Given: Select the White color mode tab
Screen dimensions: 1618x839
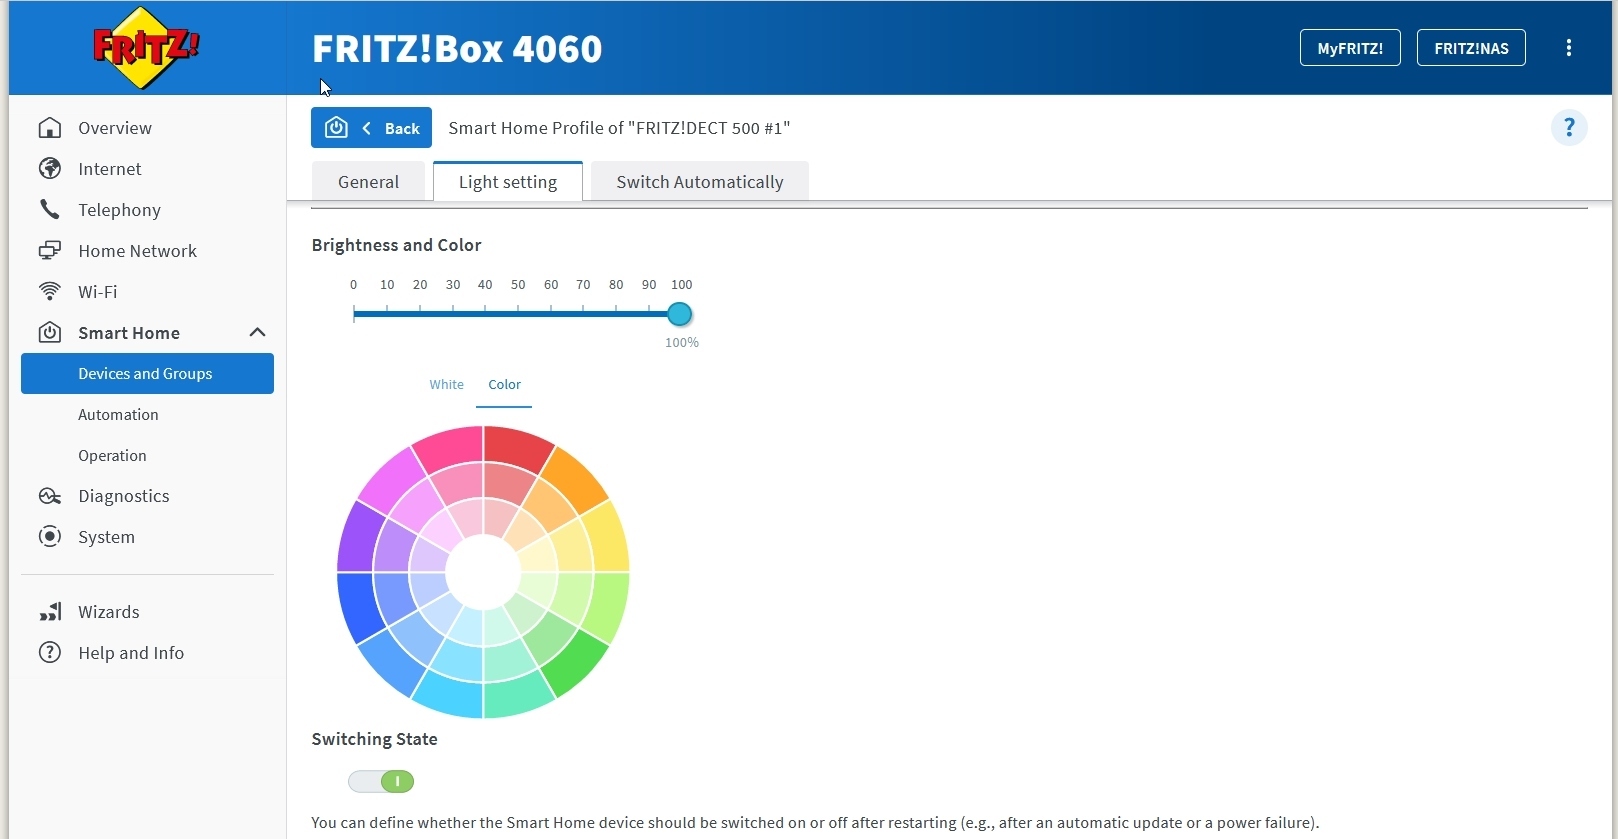Looking at the screenshot, I should click(x=447, y=385).
